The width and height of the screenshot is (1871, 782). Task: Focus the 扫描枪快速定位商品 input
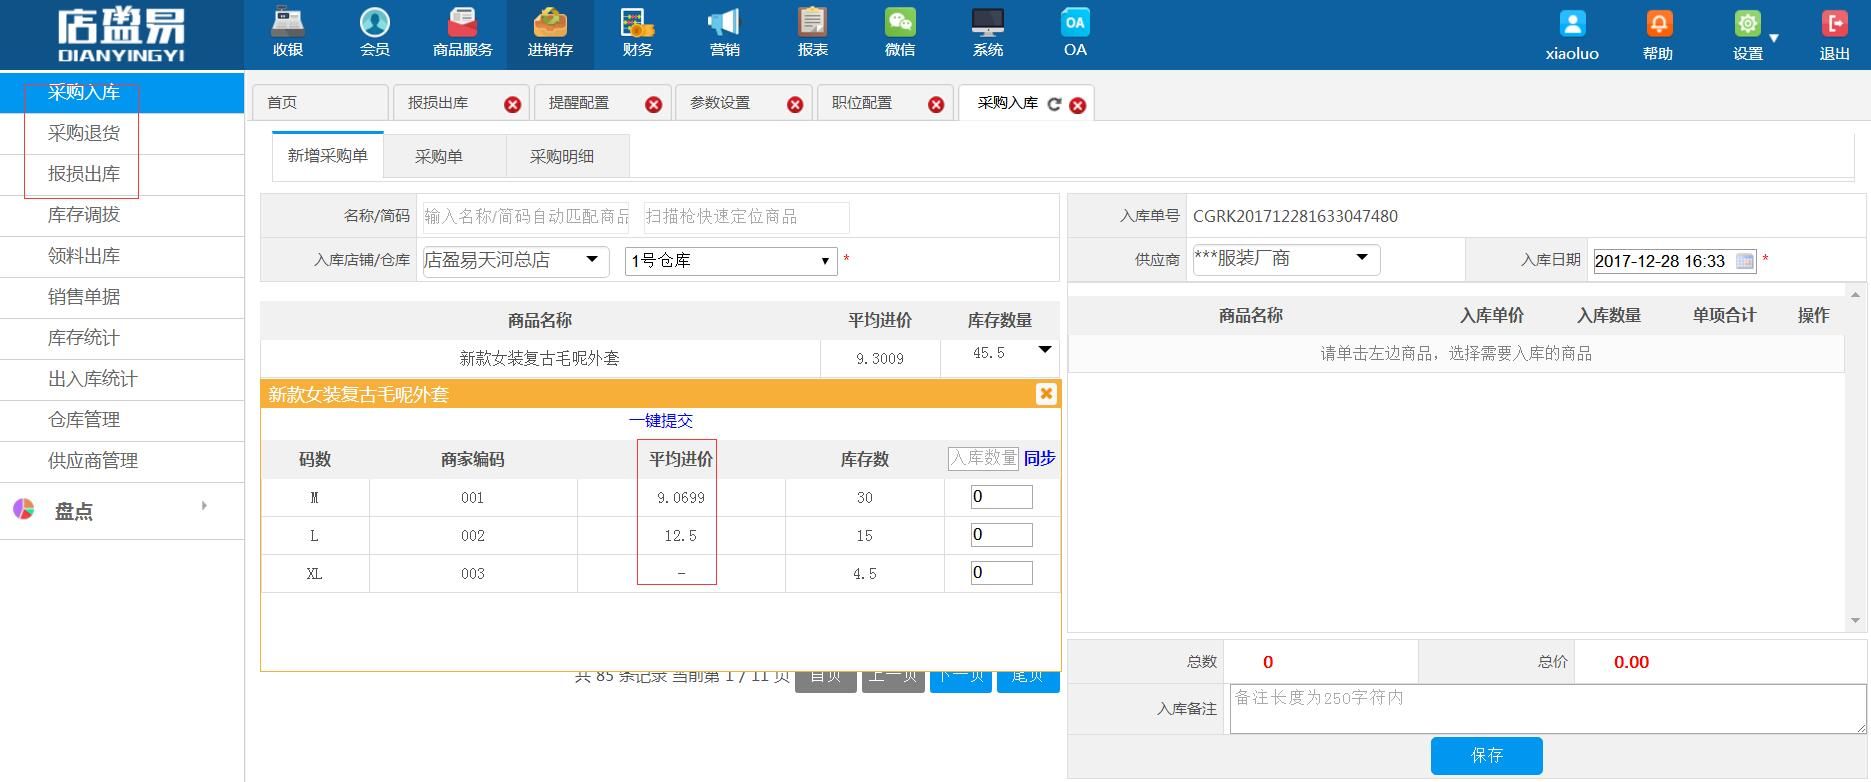click(746, 217)
